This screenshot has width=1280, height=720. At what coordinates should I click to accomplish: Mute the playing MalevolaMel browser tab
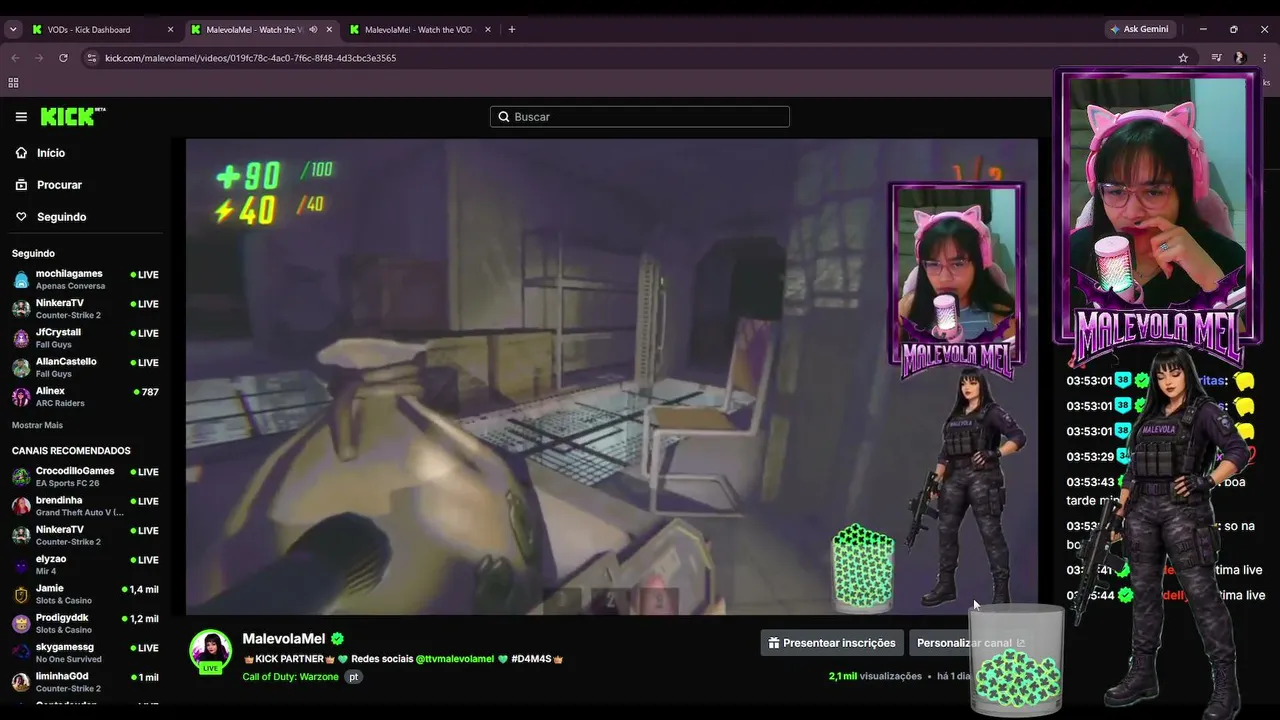click(x=313, y=30)
